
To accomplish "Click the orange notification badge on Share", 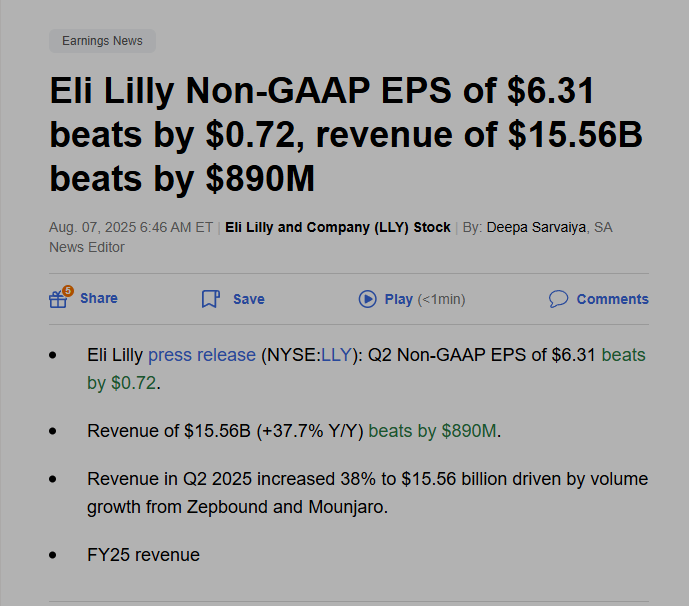I will pos(68,291).
